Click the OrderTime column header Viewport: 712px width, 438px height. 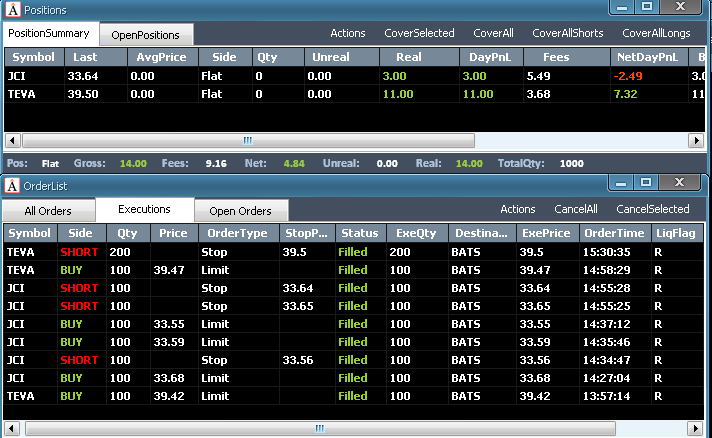[x=615, y=233]
